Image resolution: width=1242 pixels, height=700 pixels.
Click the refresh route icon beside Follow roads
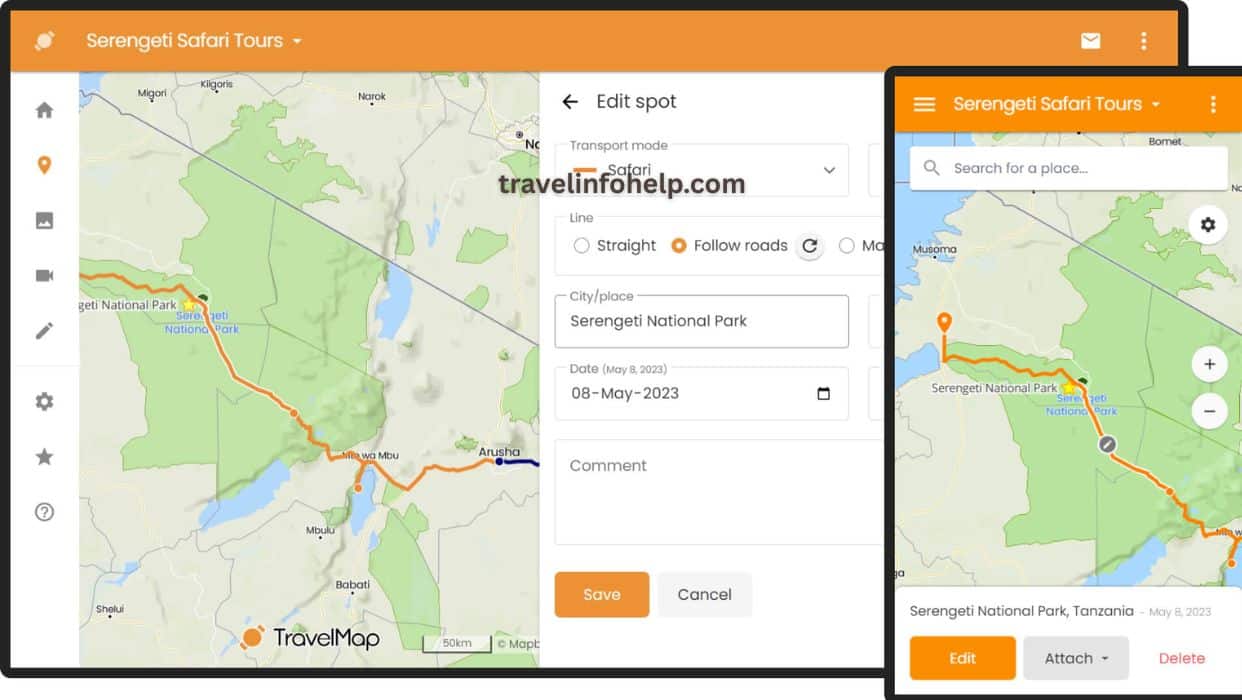tap(809, 246)
